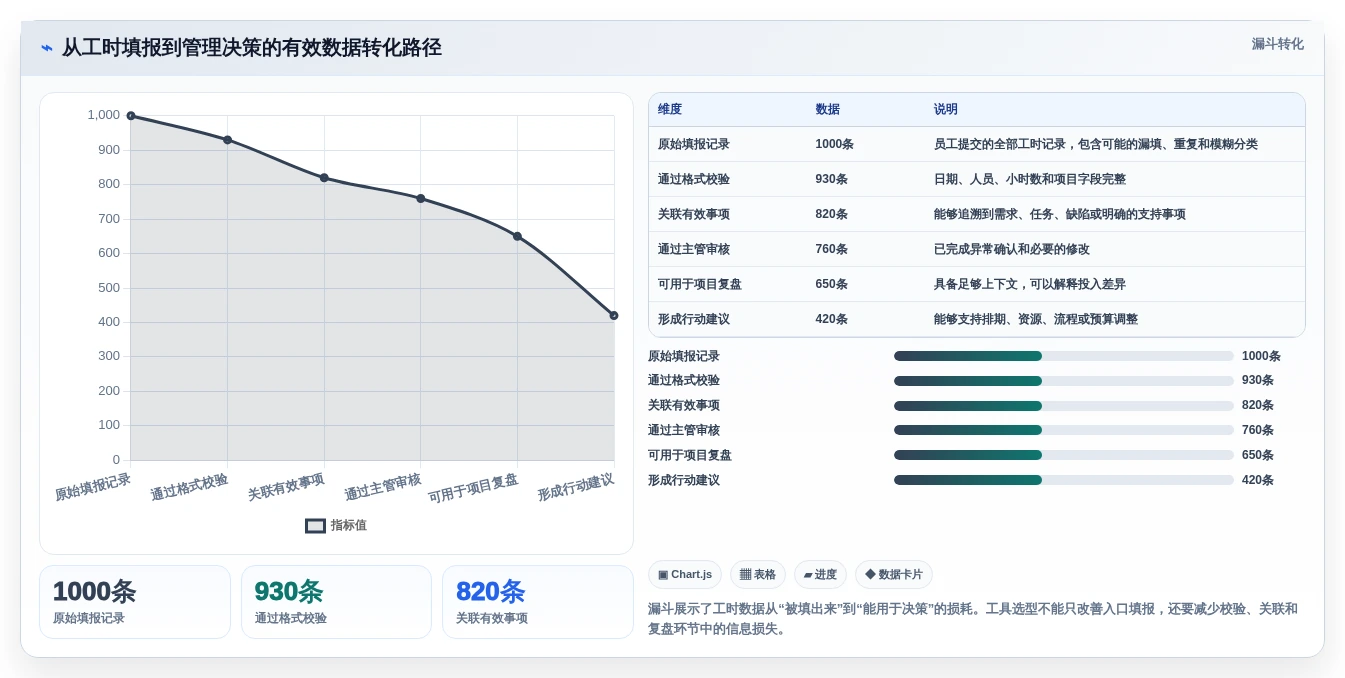Click the 漏斗转化 label in the header
This screenshot has height=678, width=1345.
click(1277, 44)
